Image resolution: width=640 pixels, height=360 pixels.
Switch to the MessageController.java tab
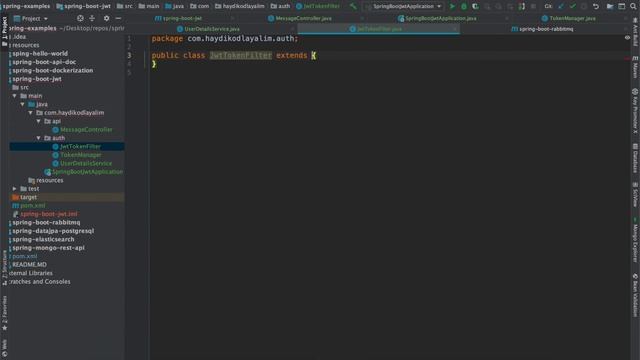click(x=303, y=18)
